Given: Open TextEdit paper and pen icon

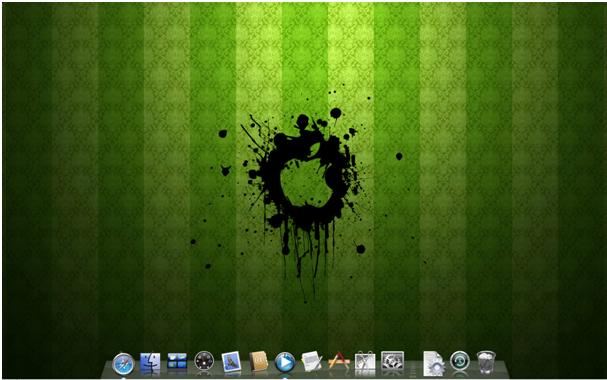Looking at the screenshot, I should pyautogui.click(x=312, y=361).
